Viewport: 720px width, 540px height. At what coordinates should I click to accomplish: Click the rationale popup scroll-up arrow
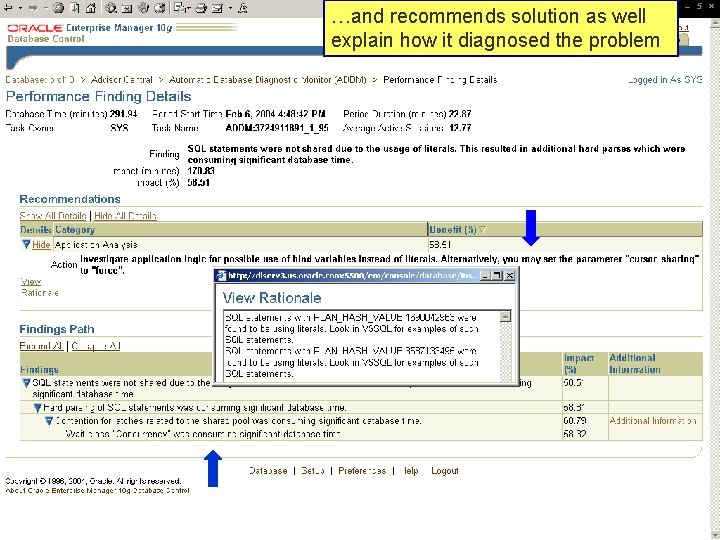(505, 317)
